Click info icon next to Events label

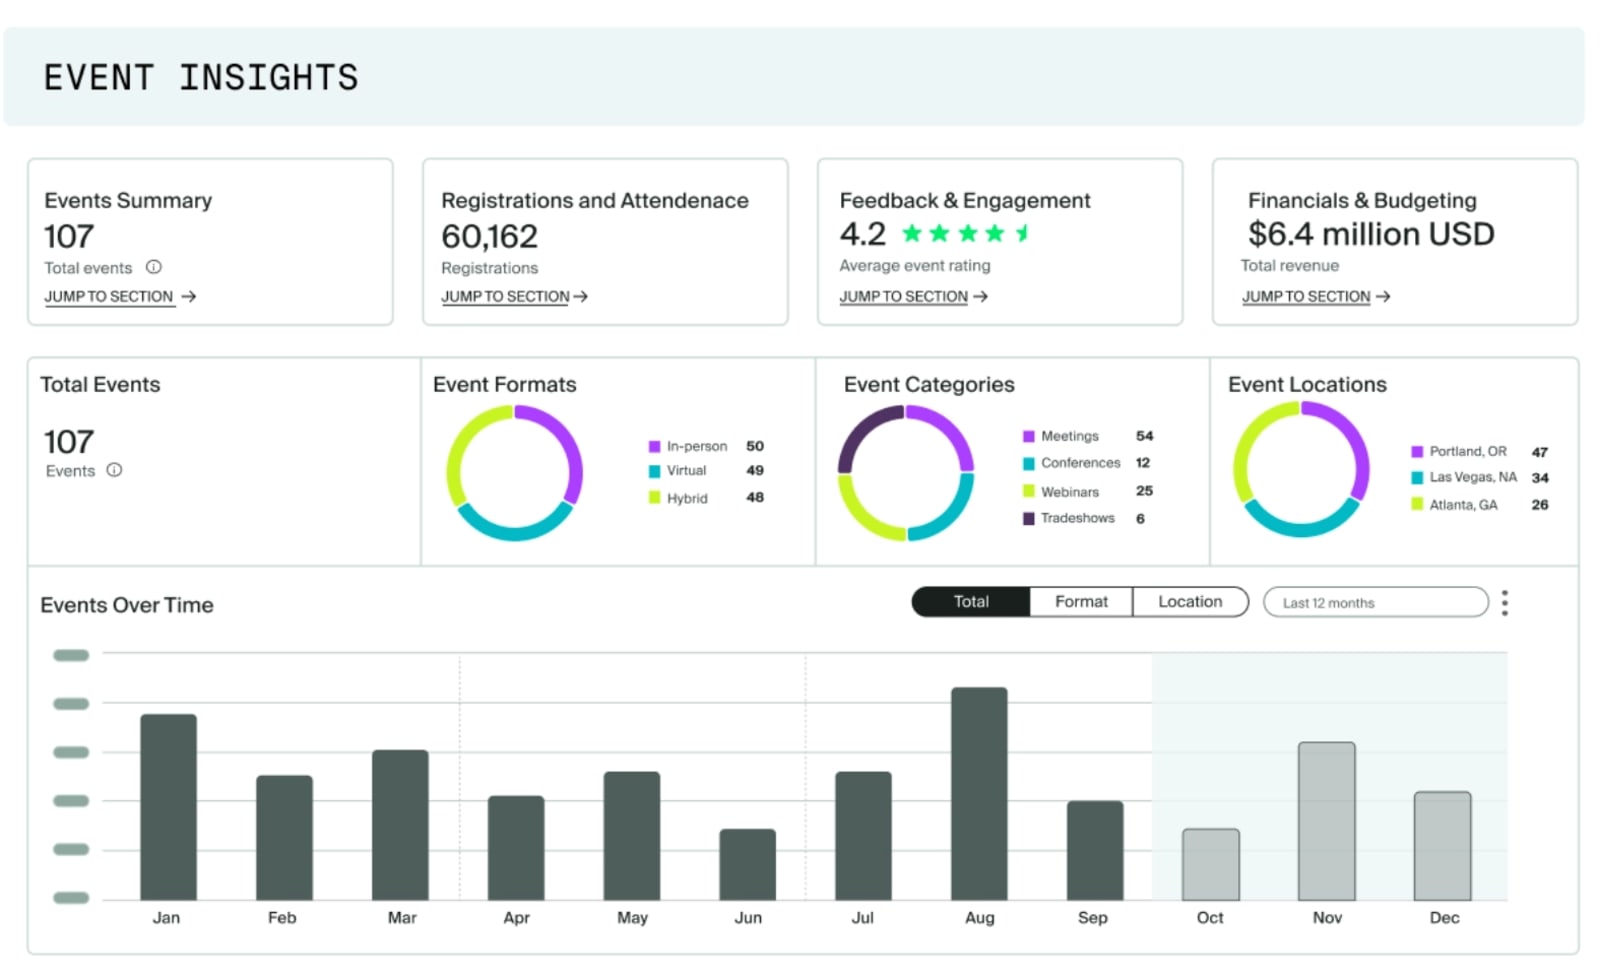115,470
